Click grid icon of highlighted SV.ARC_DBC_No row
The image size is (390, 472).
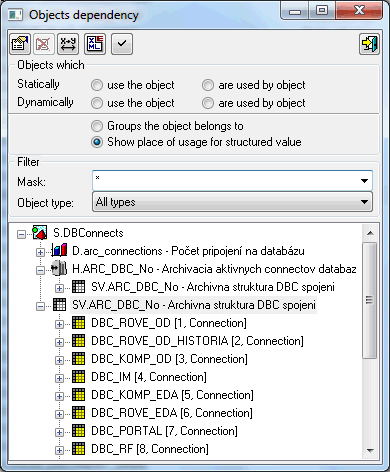tap(59, 305)
